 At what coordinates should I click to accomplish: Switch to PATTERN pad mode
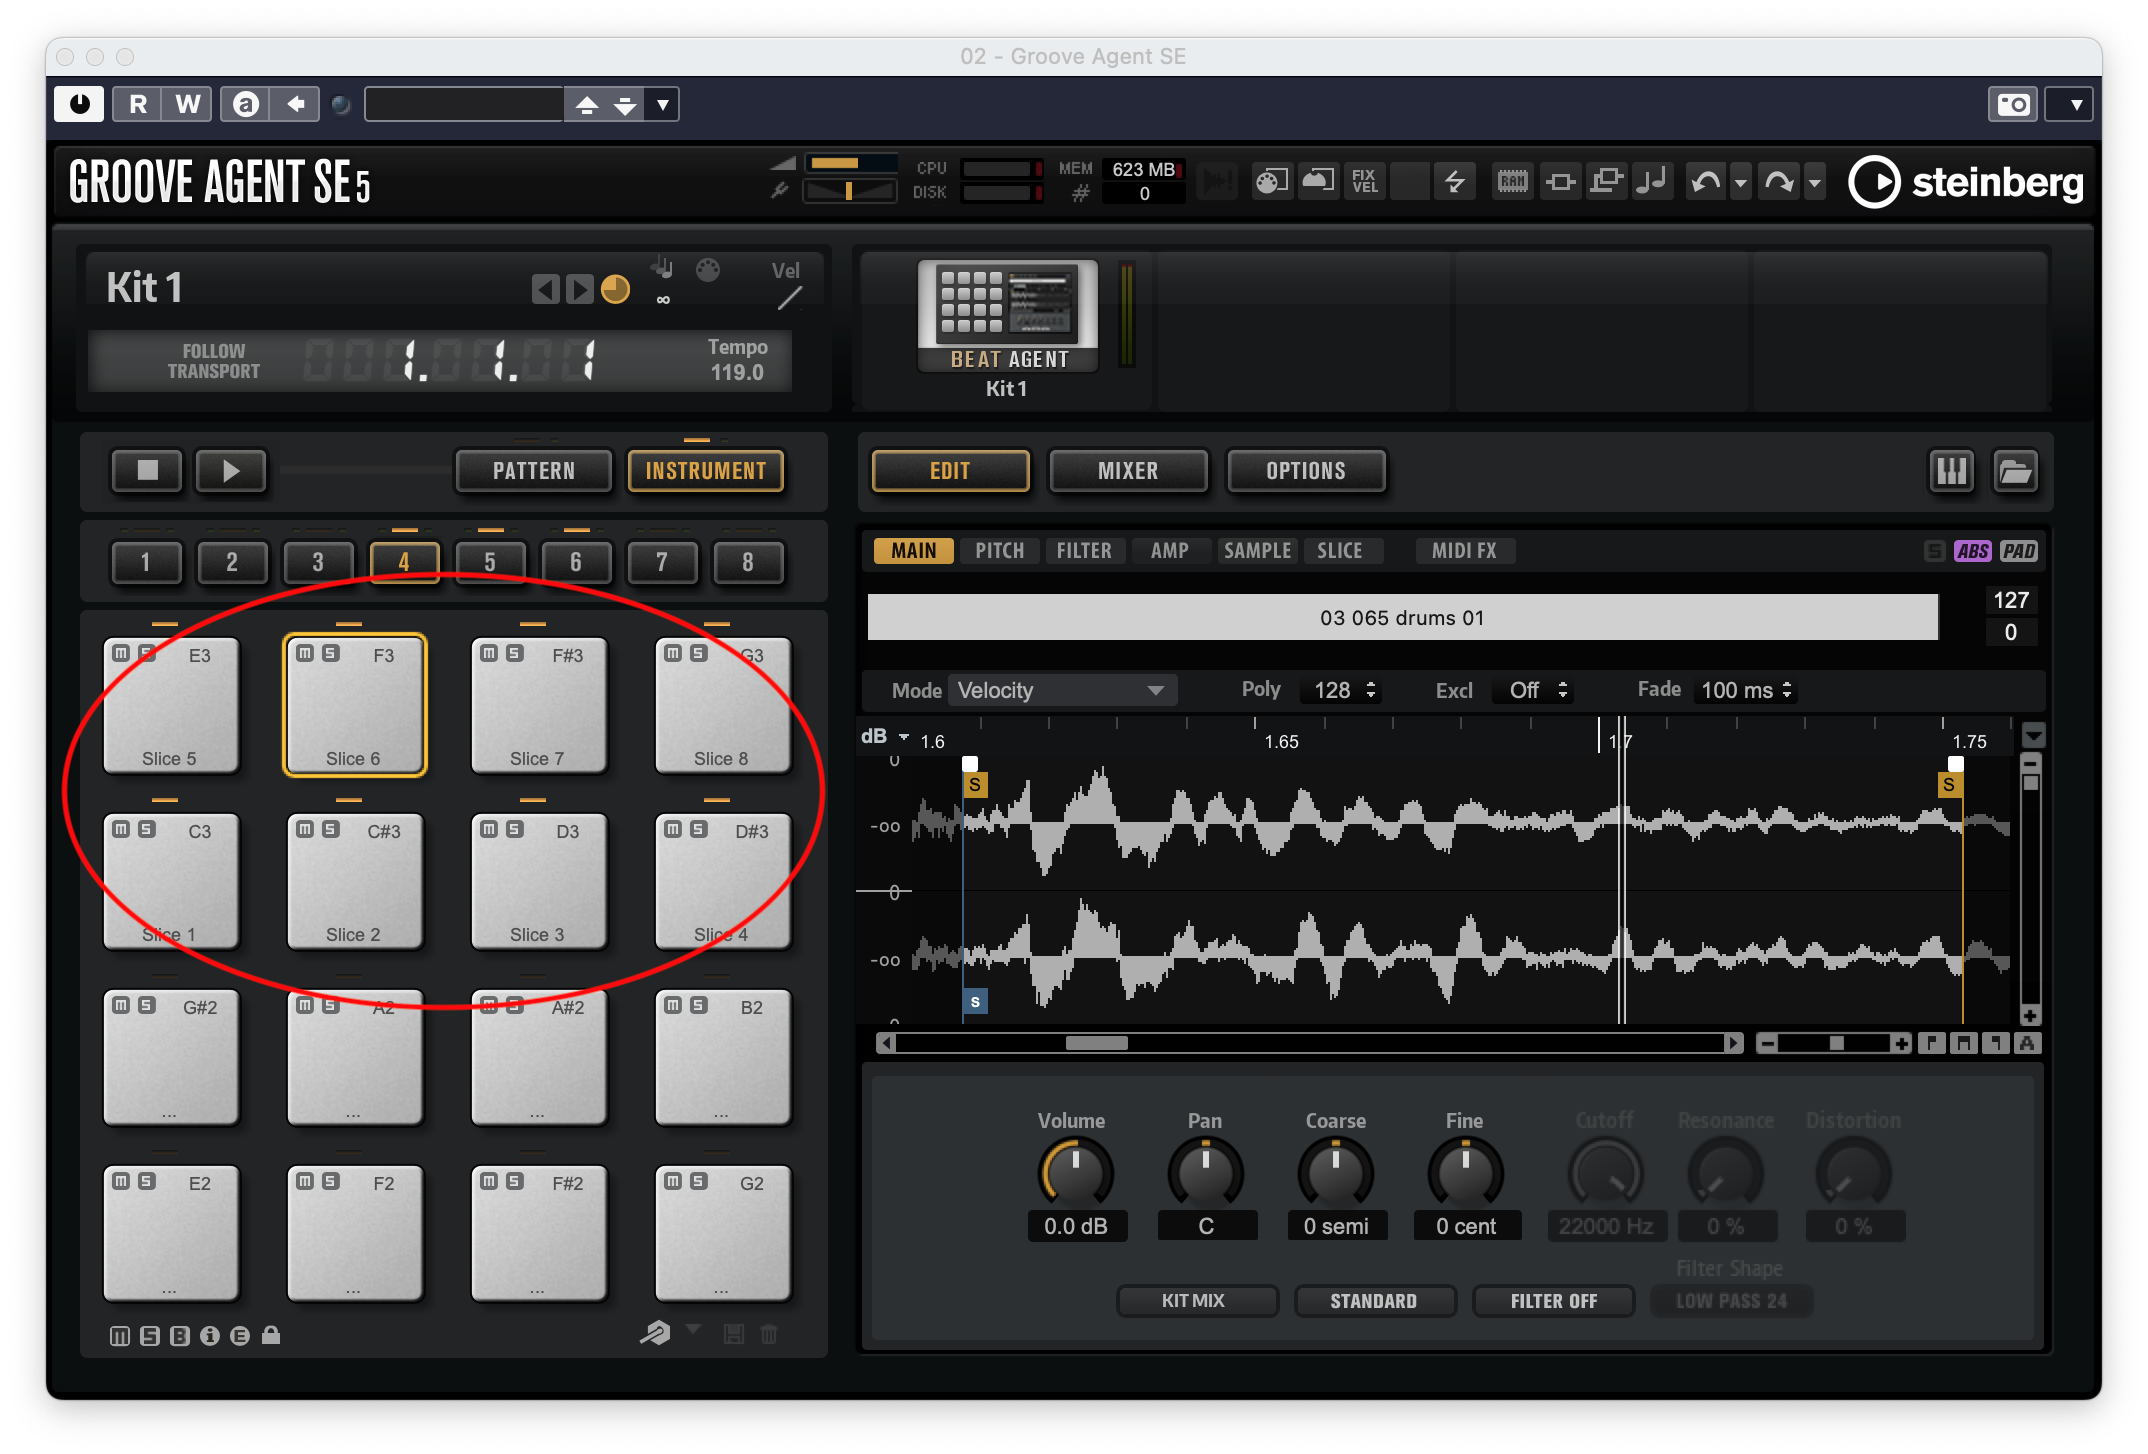[534, 471]
